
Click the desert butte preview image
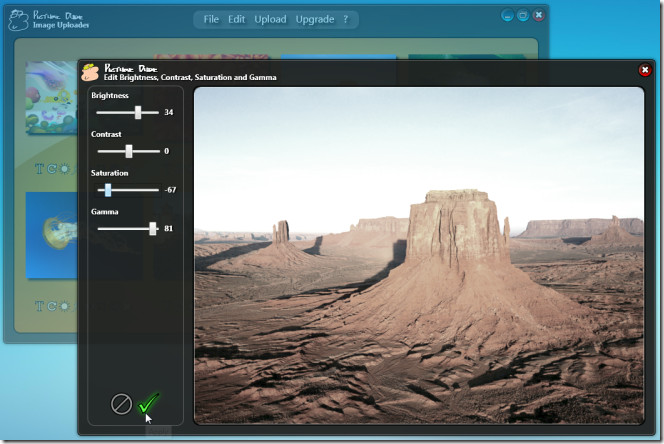click(x=419, y=255)
